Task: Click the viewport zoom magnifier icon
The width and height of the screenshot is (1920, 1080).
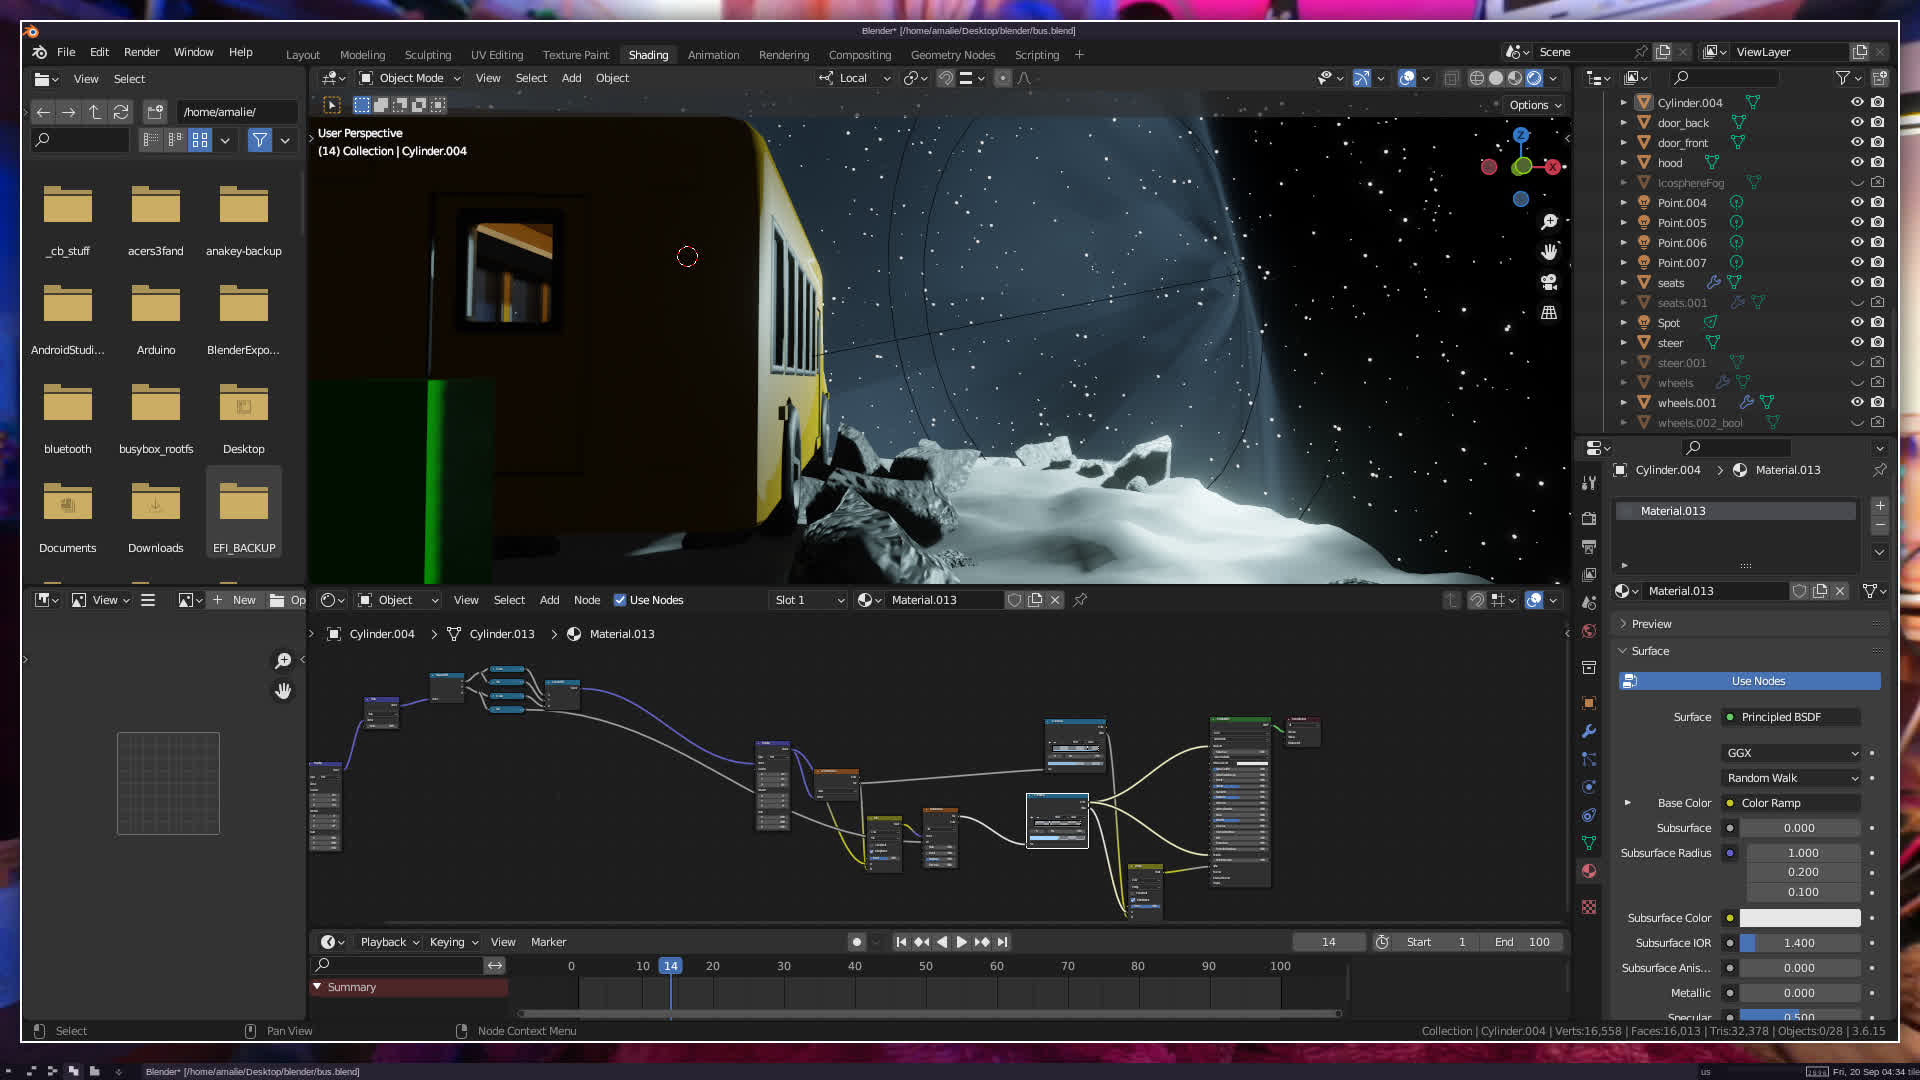Action: point(1549,222)
